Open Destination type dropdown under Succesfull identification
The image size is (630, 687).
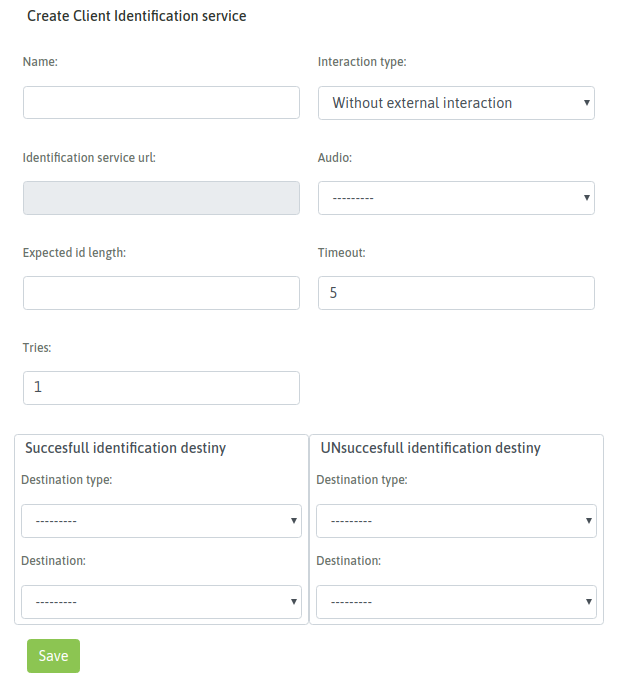pyautogui.click(x=161, y=521)
